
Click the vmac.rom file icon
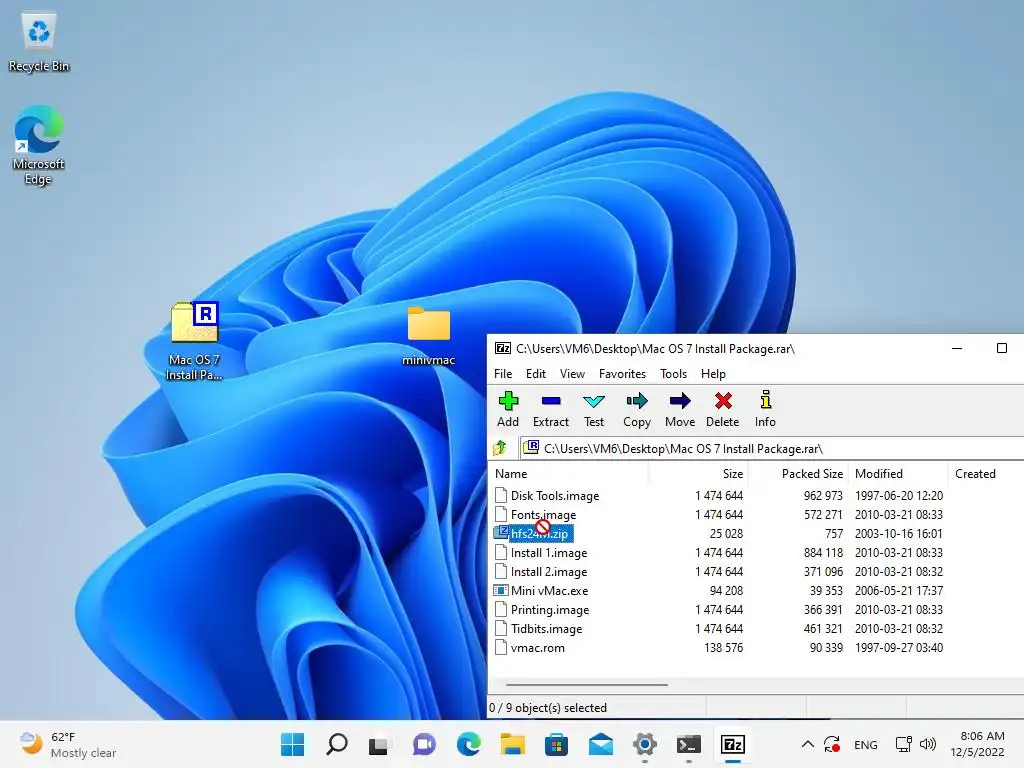point(501,647)
